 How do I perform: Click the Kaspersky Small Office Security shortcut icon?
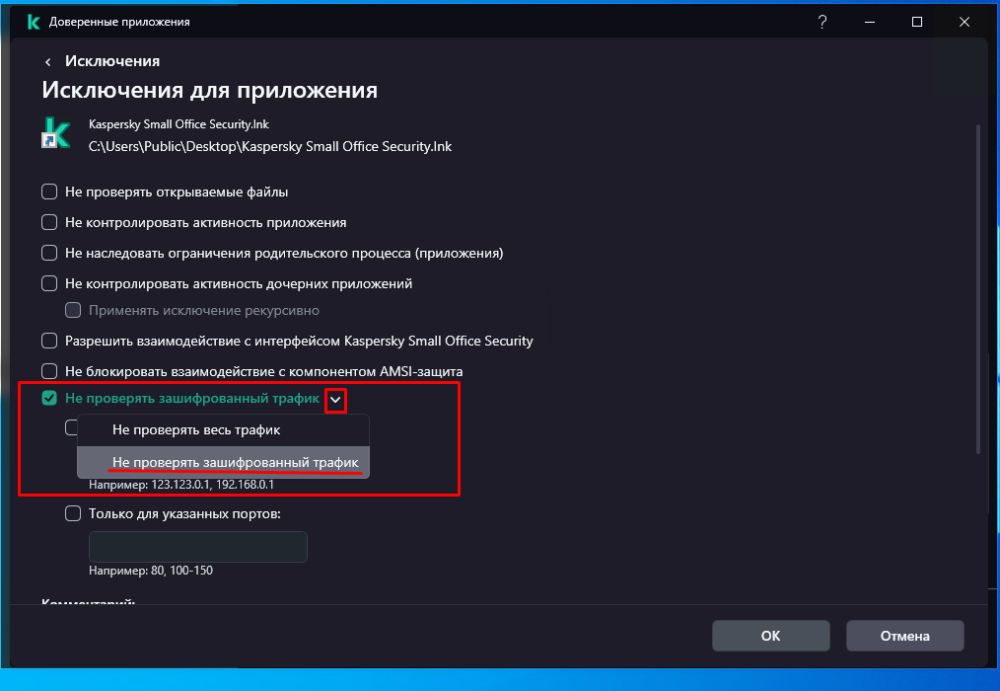(55, 133)
